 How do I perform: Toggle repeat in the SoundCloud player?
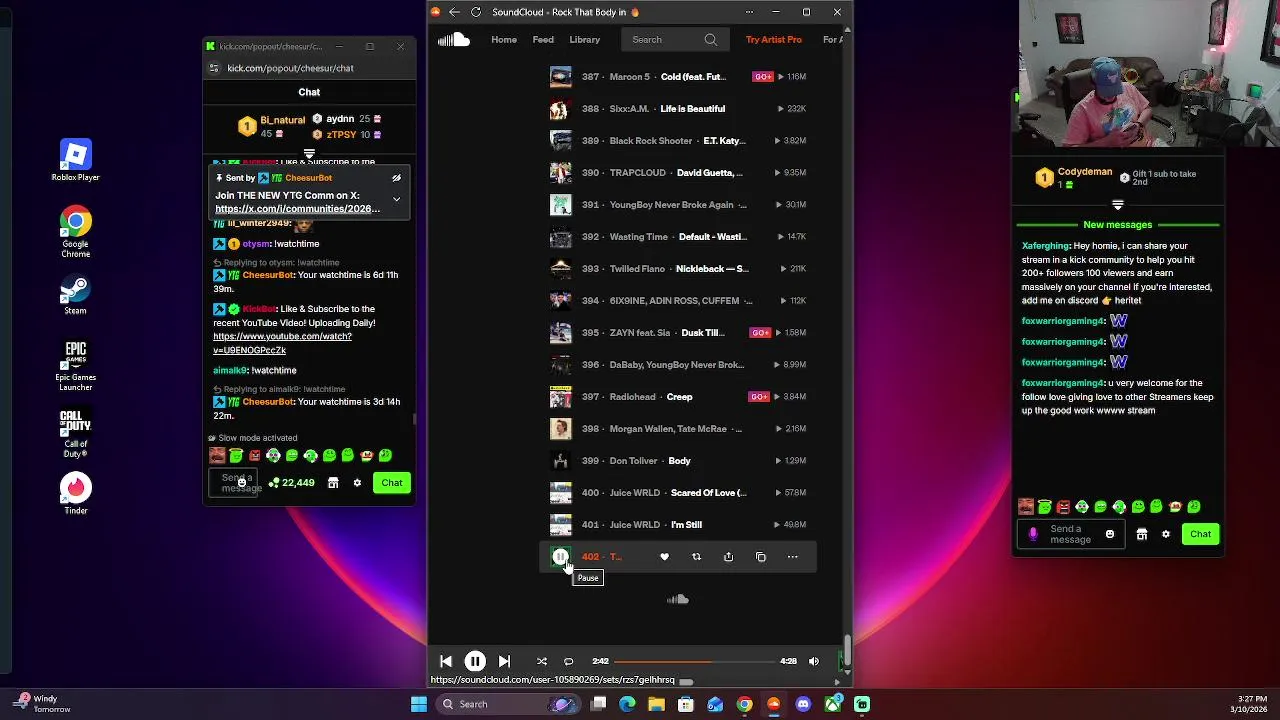coord(569,661)
